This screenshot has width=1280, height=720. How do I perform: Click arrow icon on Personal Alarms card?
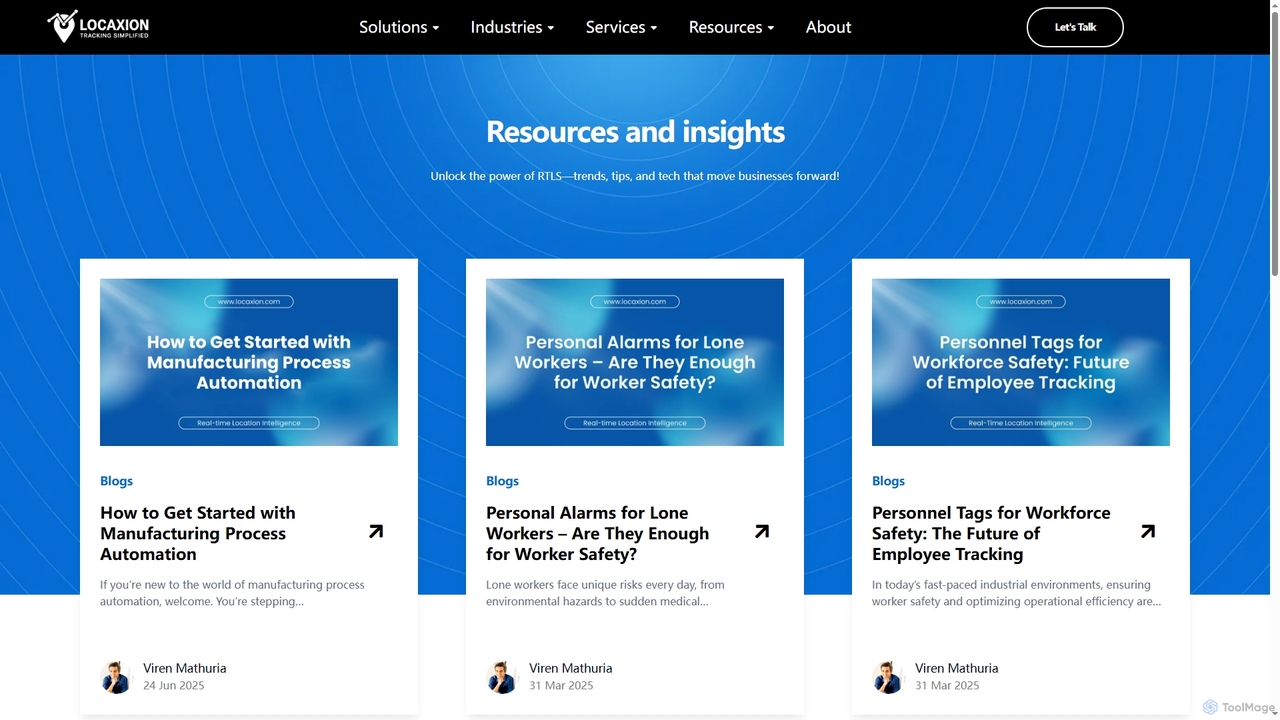[762, 532]
